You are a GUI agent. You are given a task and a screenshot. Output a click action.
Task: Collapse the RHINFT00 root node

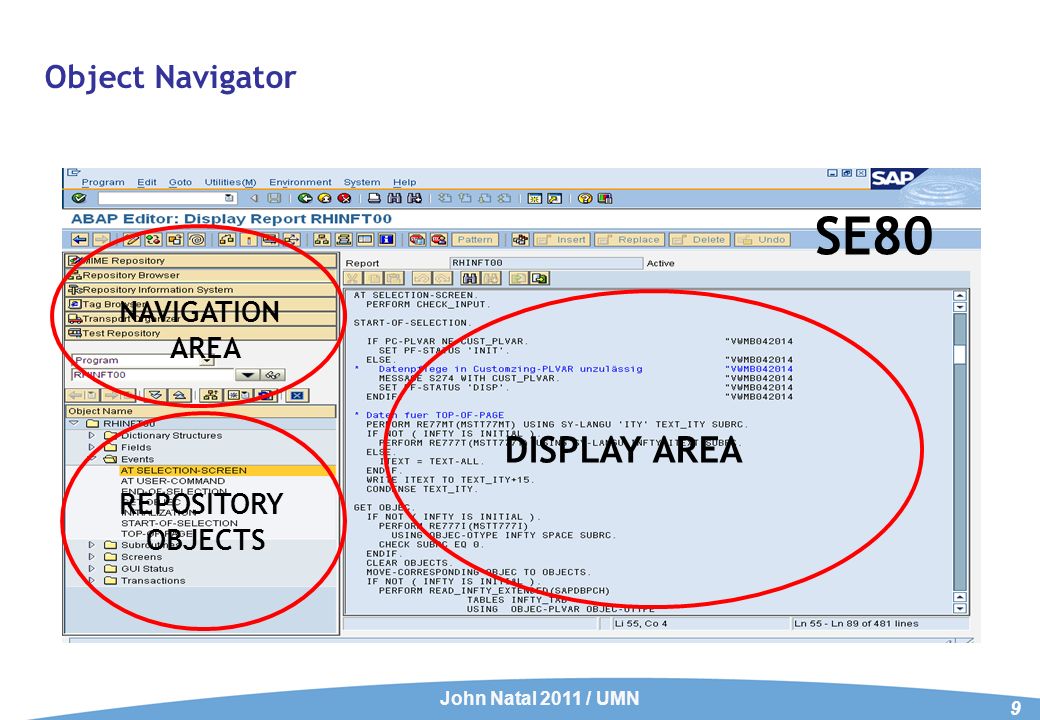(x=74, y=423)
